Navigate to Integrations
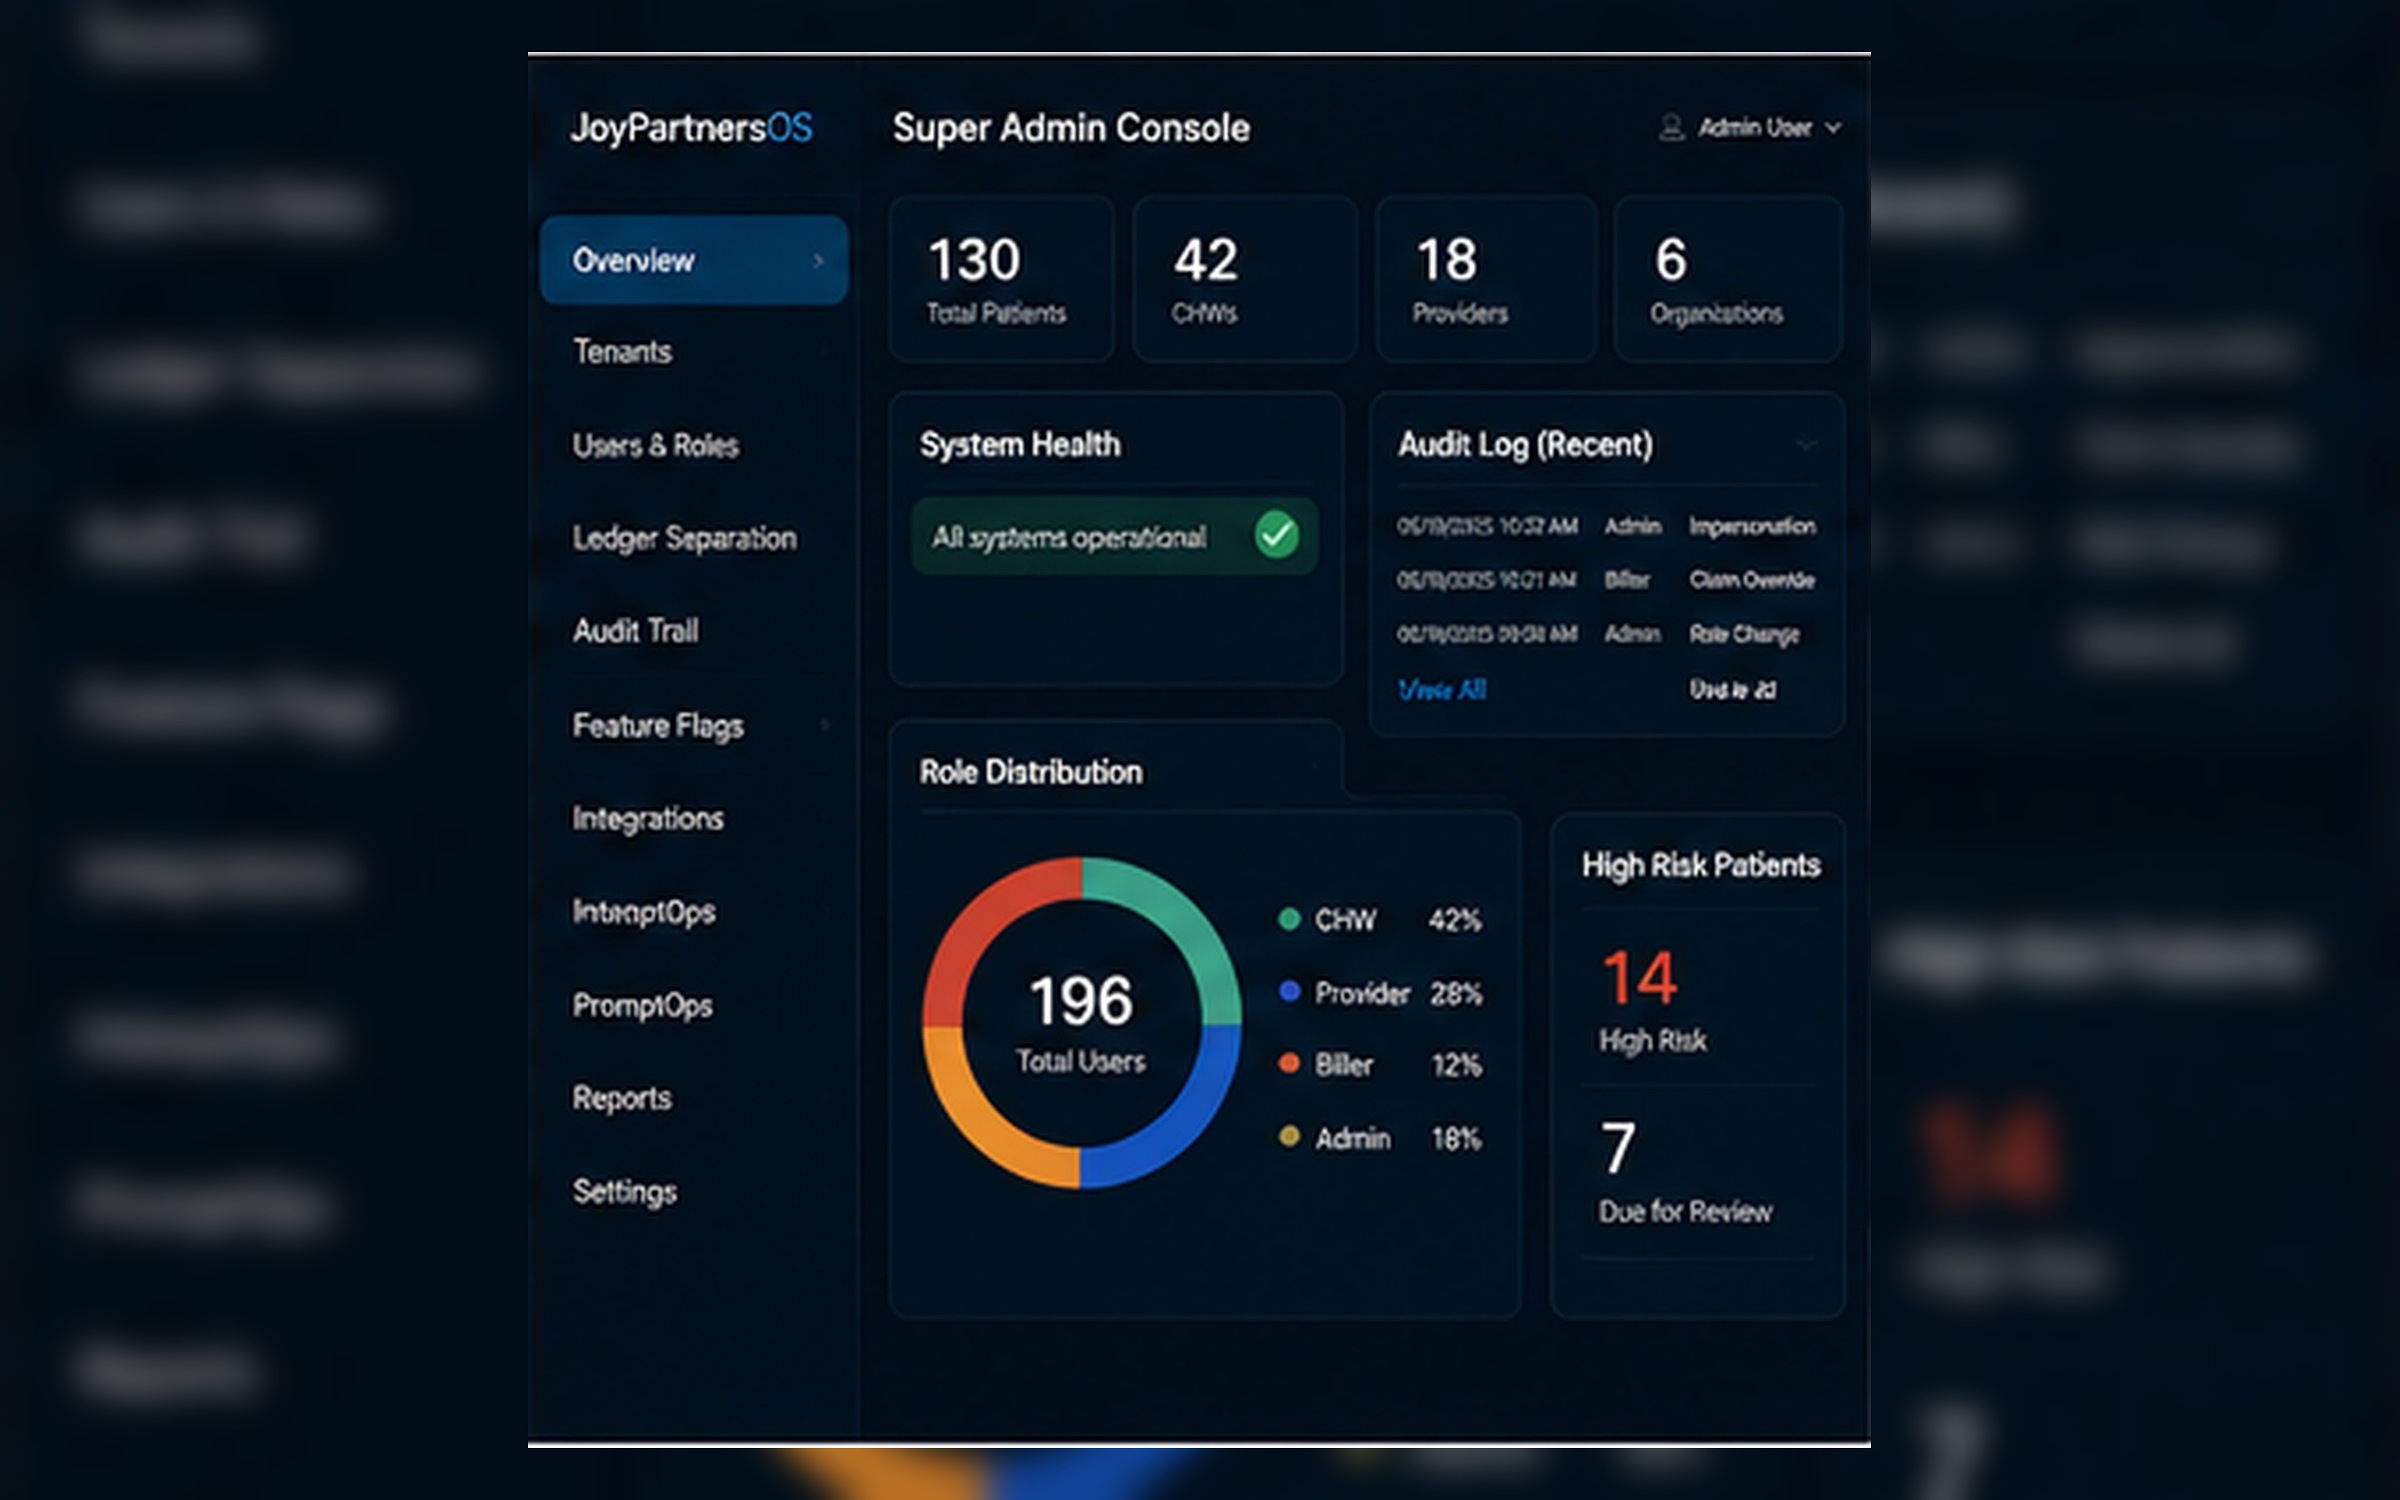Screen dimensions: 2400x1500 pyautogui.click(x=647, y=818)
